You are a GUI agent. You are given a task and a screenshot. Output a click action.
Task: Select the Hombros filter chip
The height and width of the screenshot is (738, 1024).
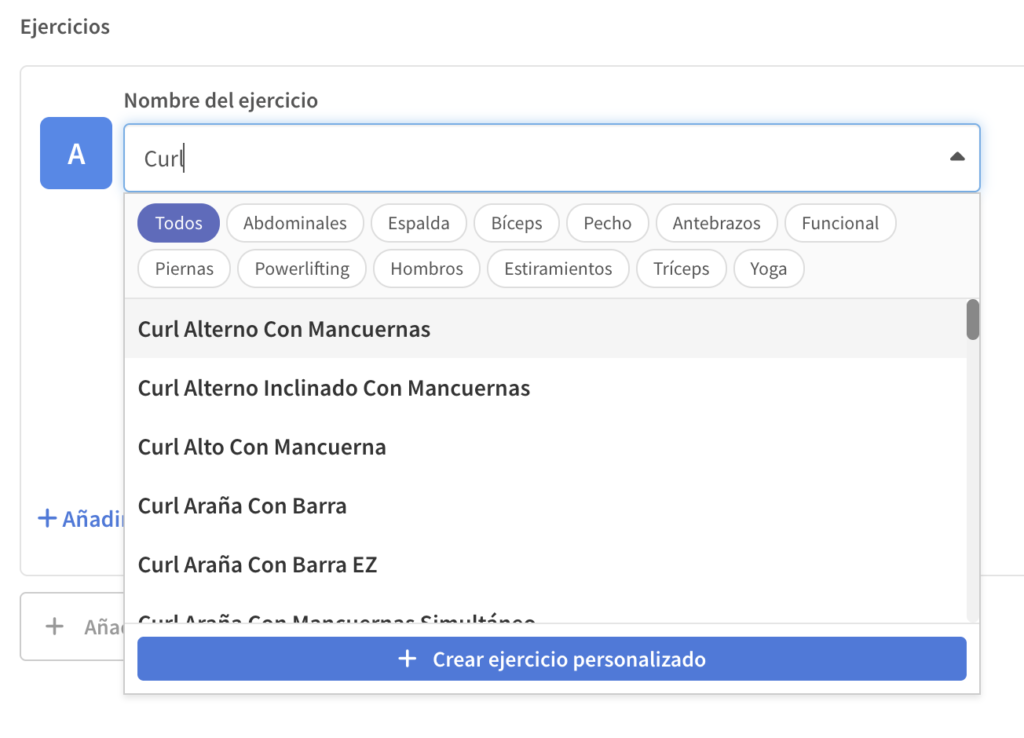tap(427, 269)
